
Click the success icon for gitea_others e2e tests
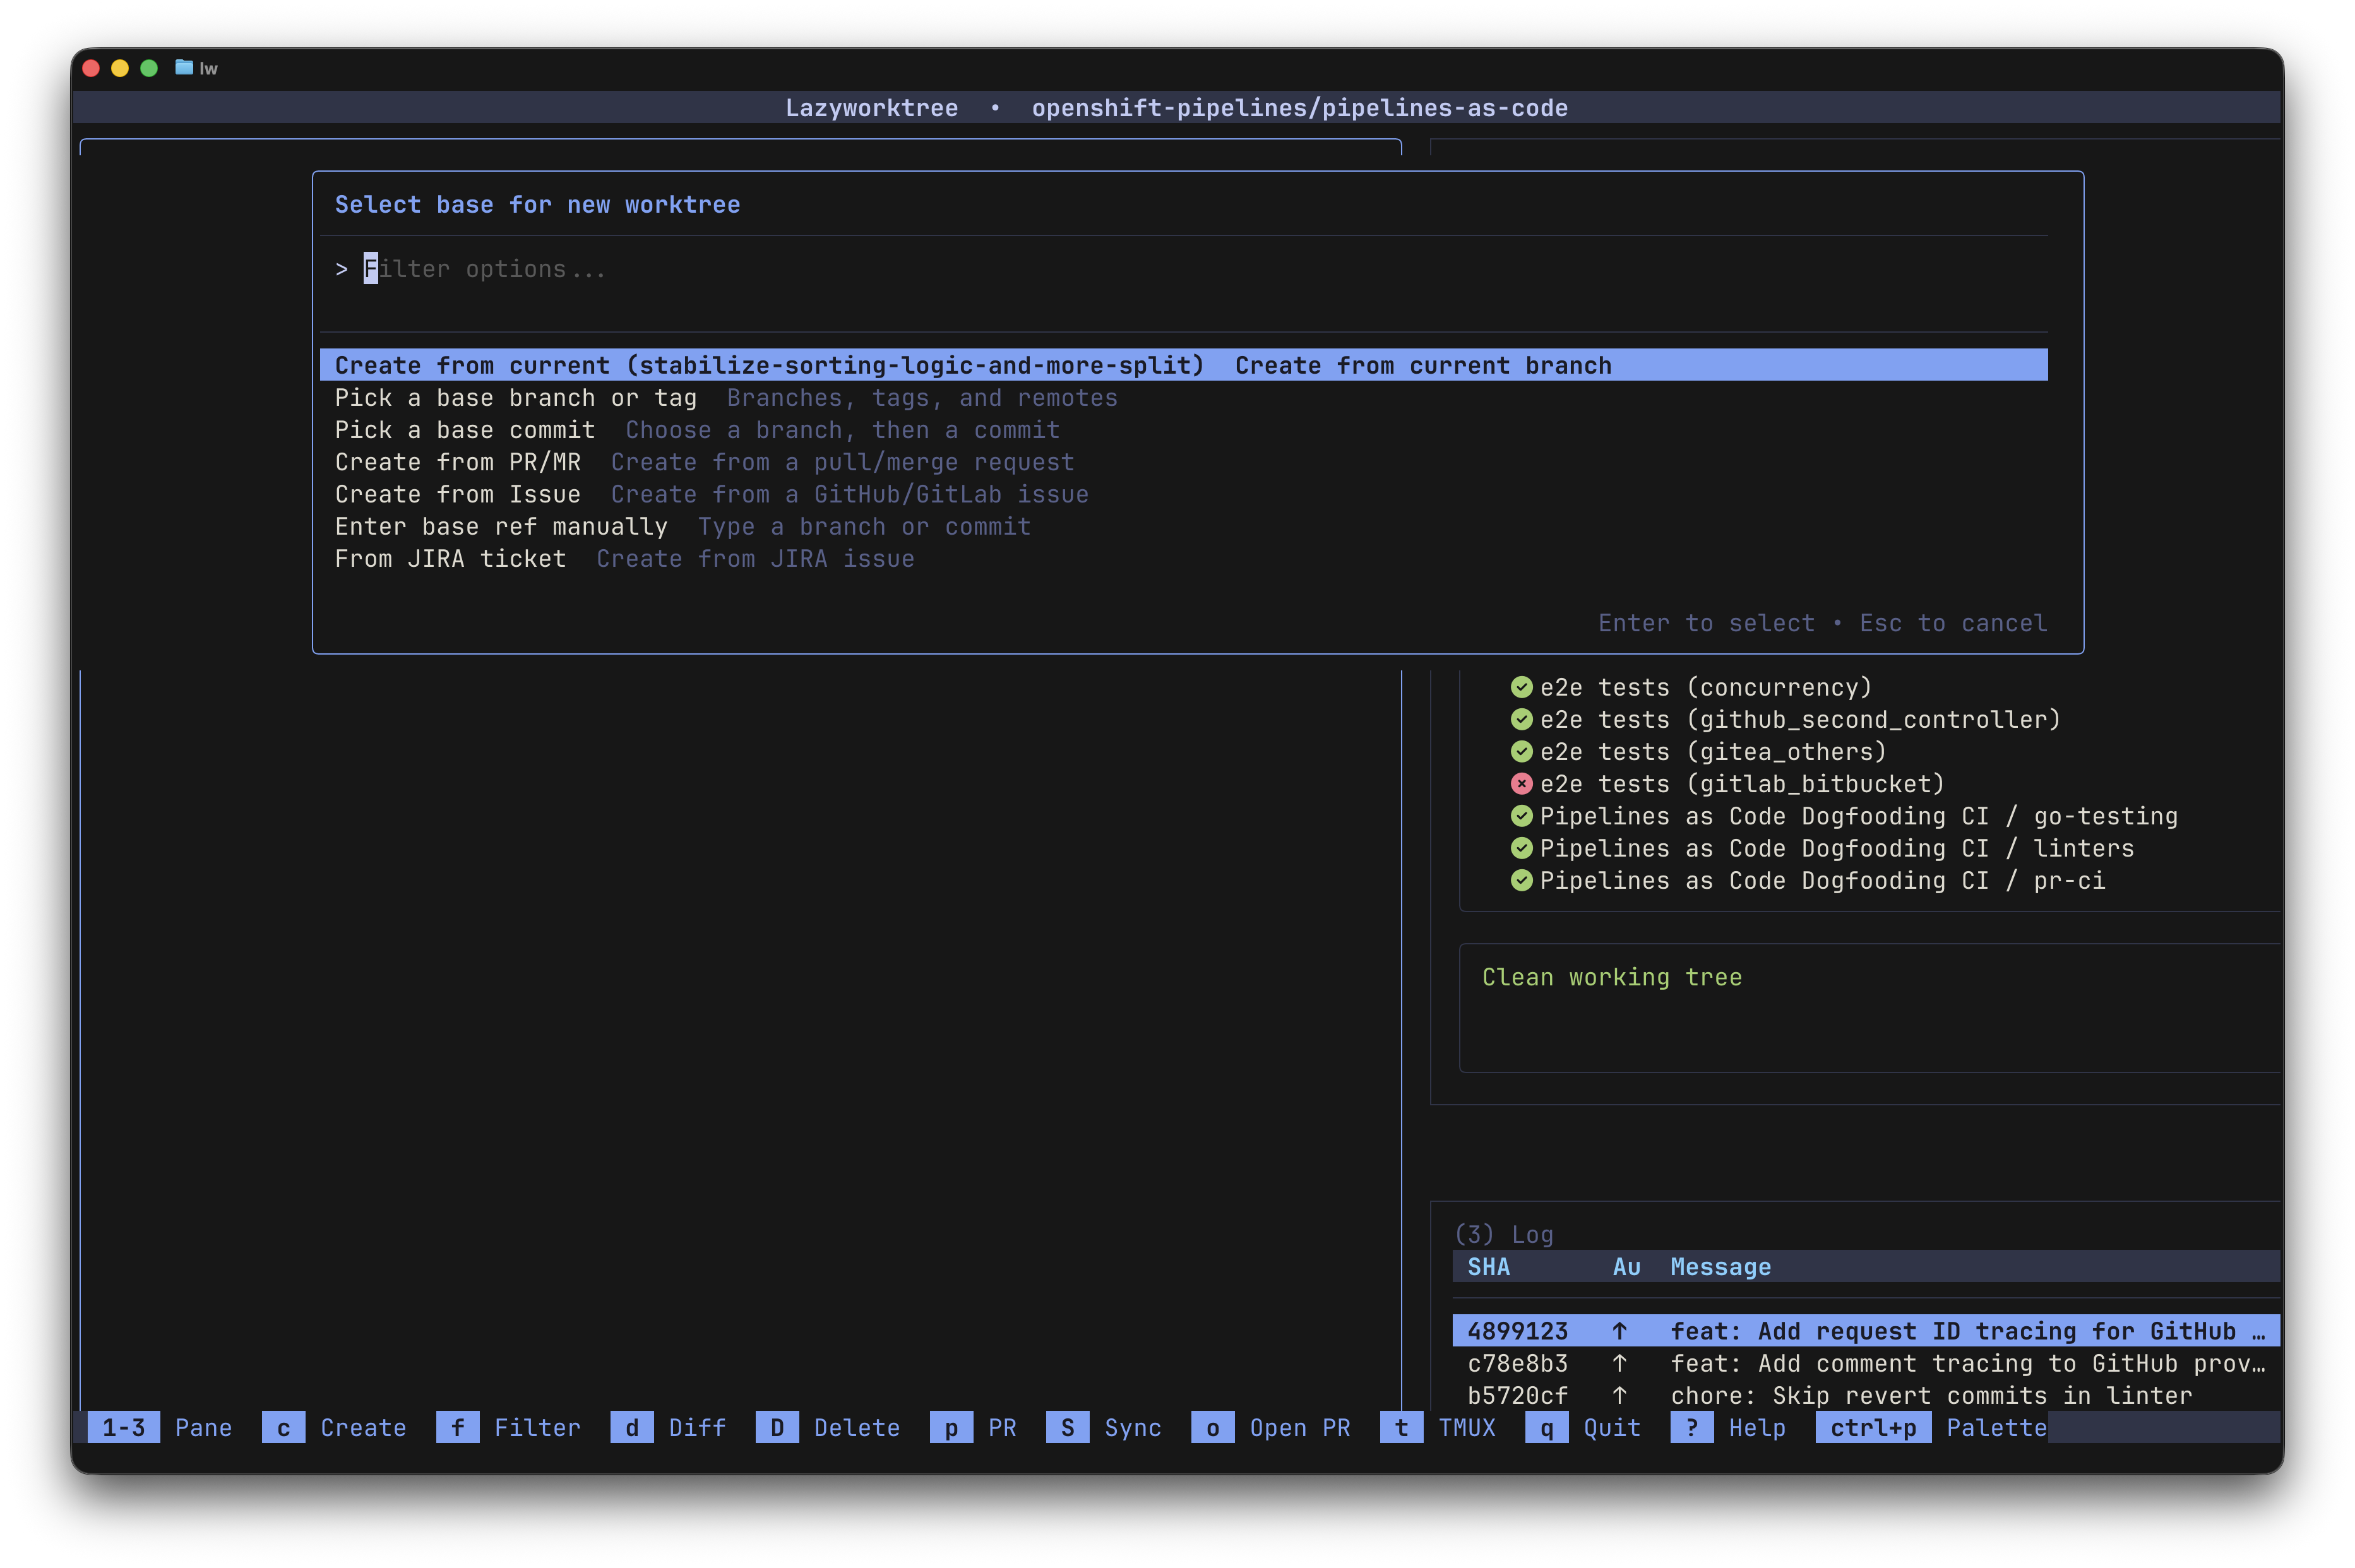click(1521, 751)
